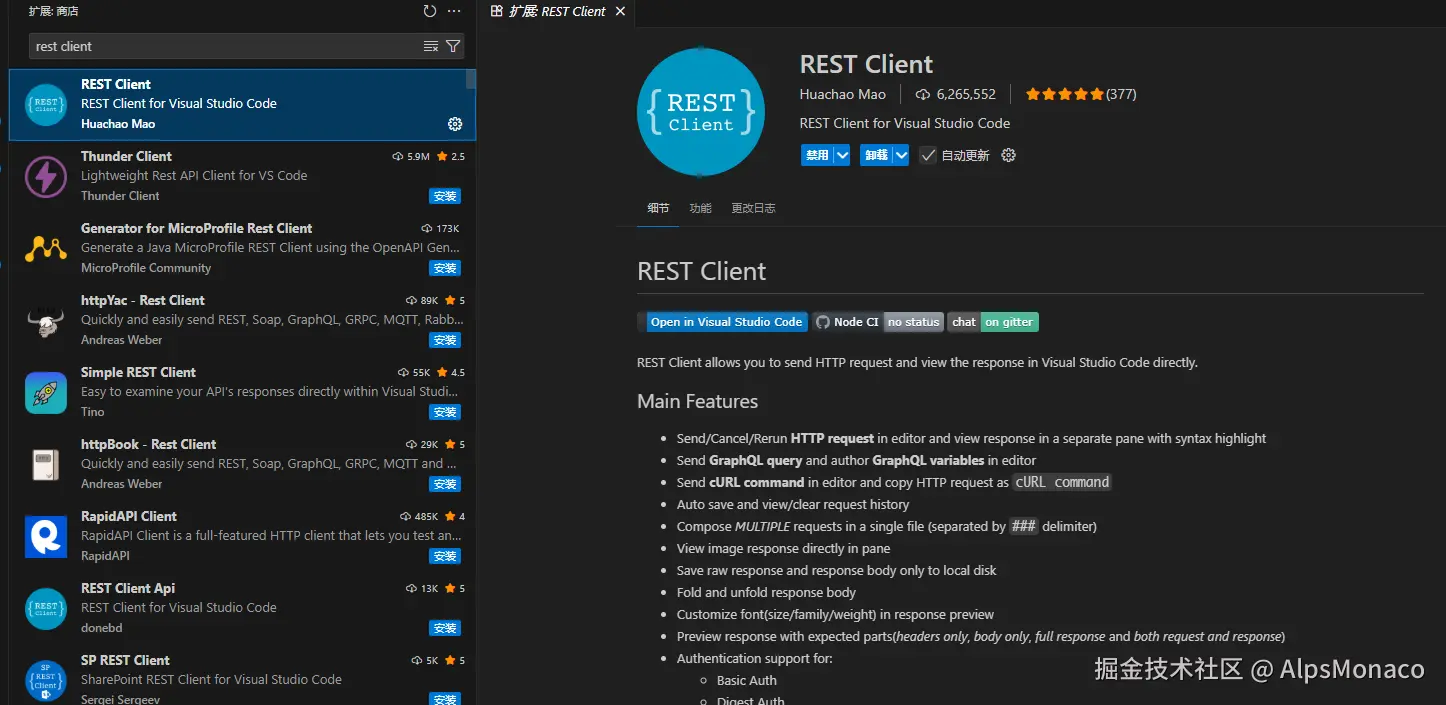The height and width of the screenshot is (705, 1446).
Task: Open the Huachao Mao publisher link in details
Action: pos(843,94)
